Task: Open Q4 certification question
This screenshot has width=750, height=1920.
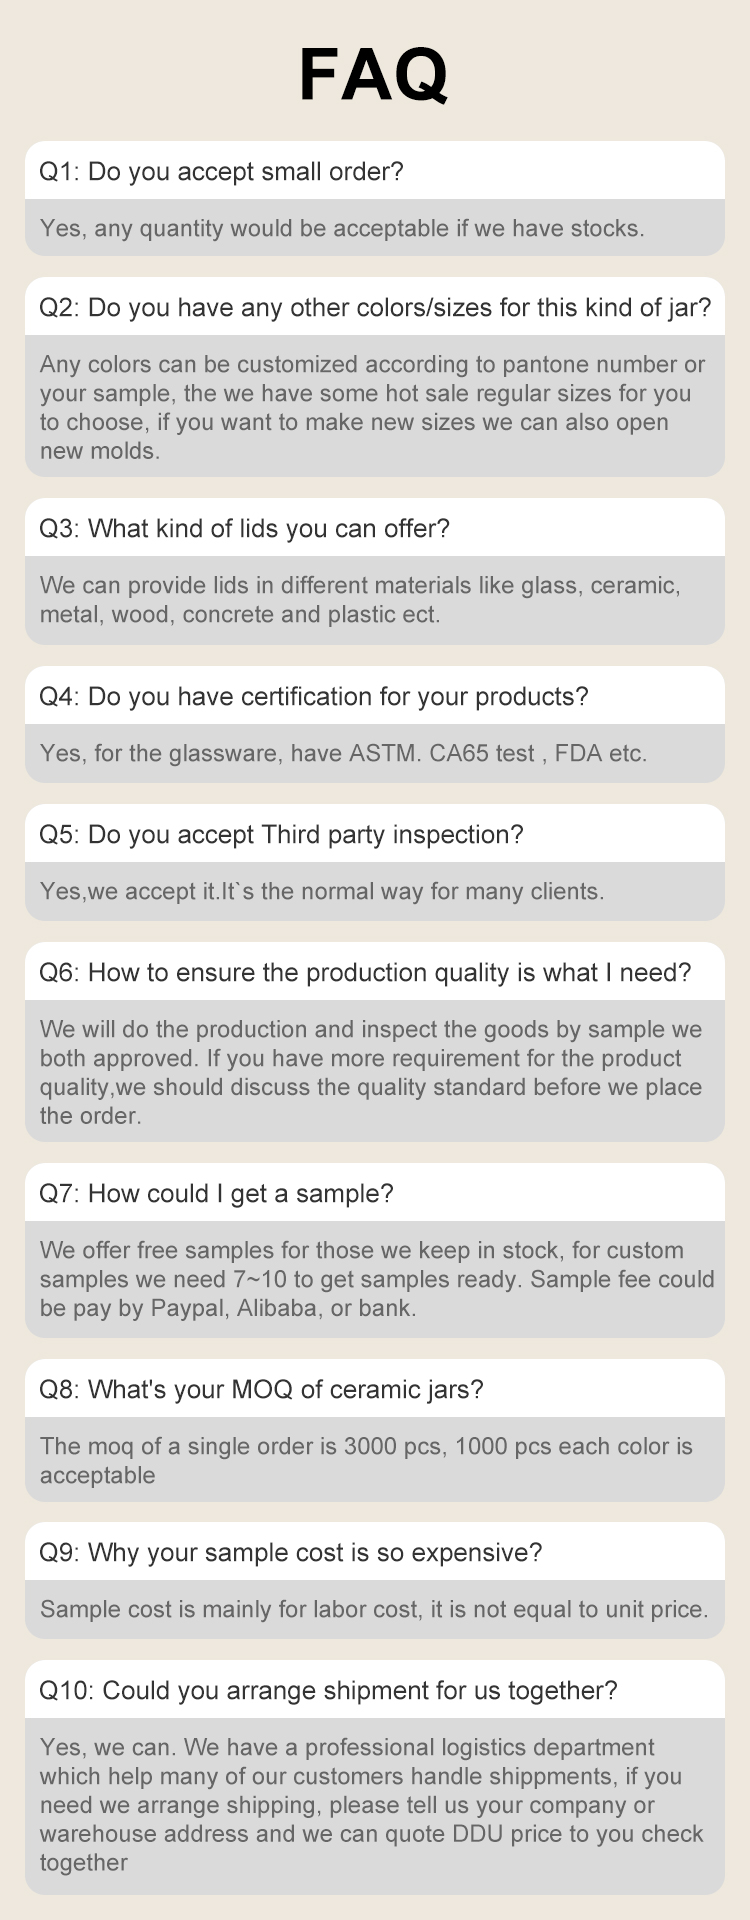Action: coord(314,697)
